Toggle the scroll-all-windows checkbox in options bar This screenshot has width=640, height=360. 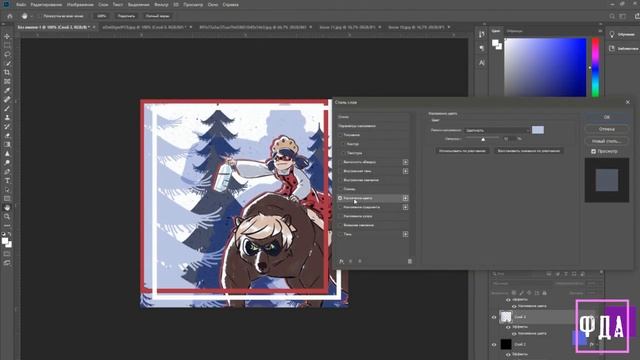coord(40,16)
